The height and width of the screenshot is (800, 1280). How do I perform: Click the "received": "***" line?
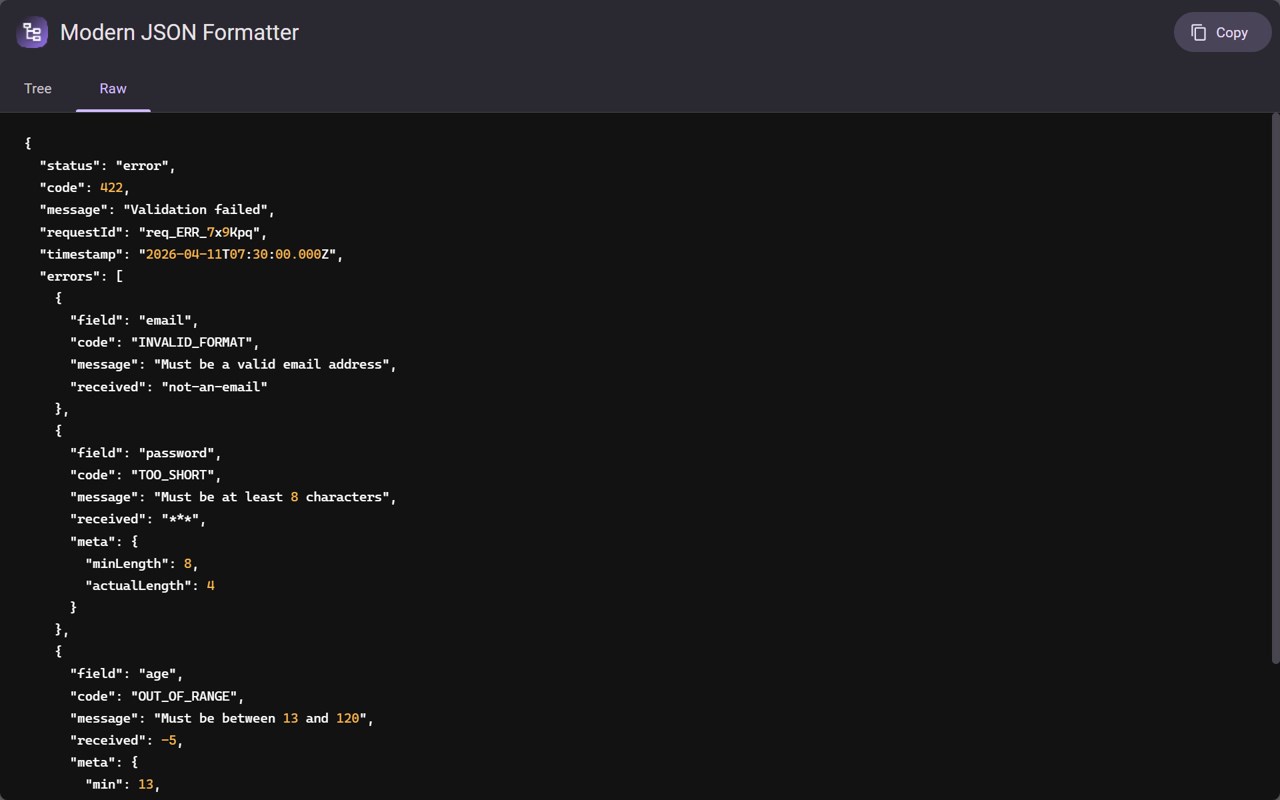click(138, 519)
